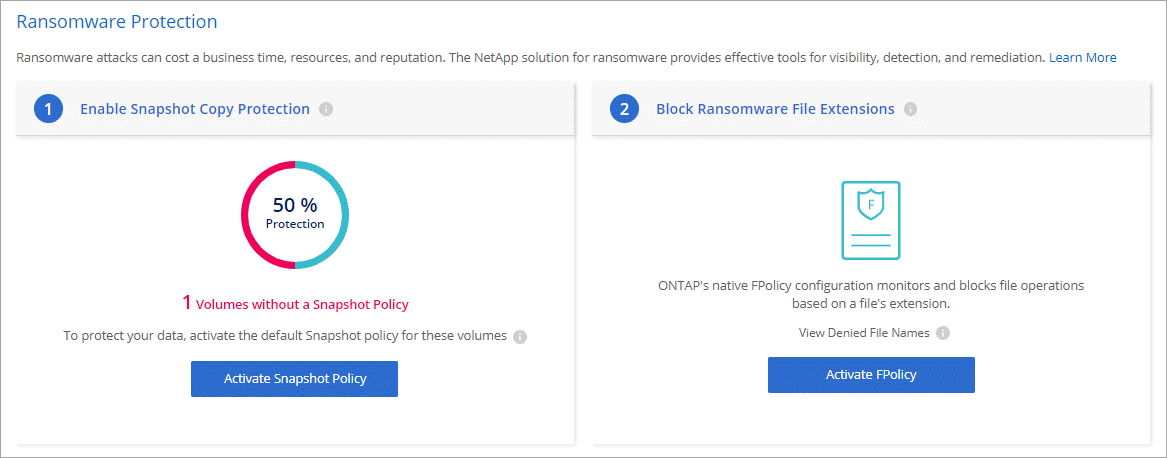Click the step 2 number badge
The image size is (1167, 458).
[625, 109]
